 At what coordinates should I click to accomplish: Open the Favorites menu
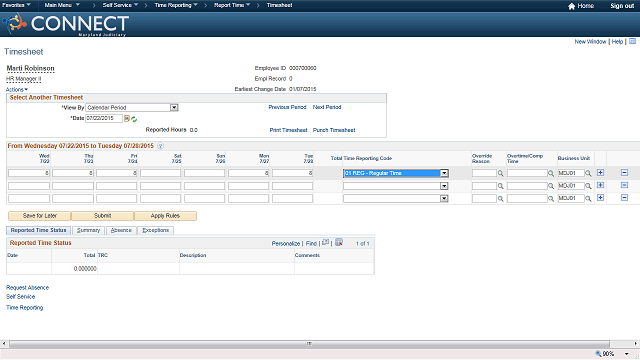pyautogui.click(x=16, y=5)
